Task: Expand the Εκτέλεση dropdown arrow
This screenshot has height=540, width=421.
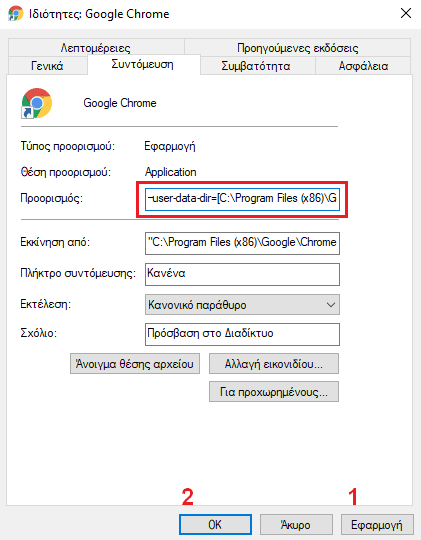Action: pyautogui.click(x=331, y=305)
